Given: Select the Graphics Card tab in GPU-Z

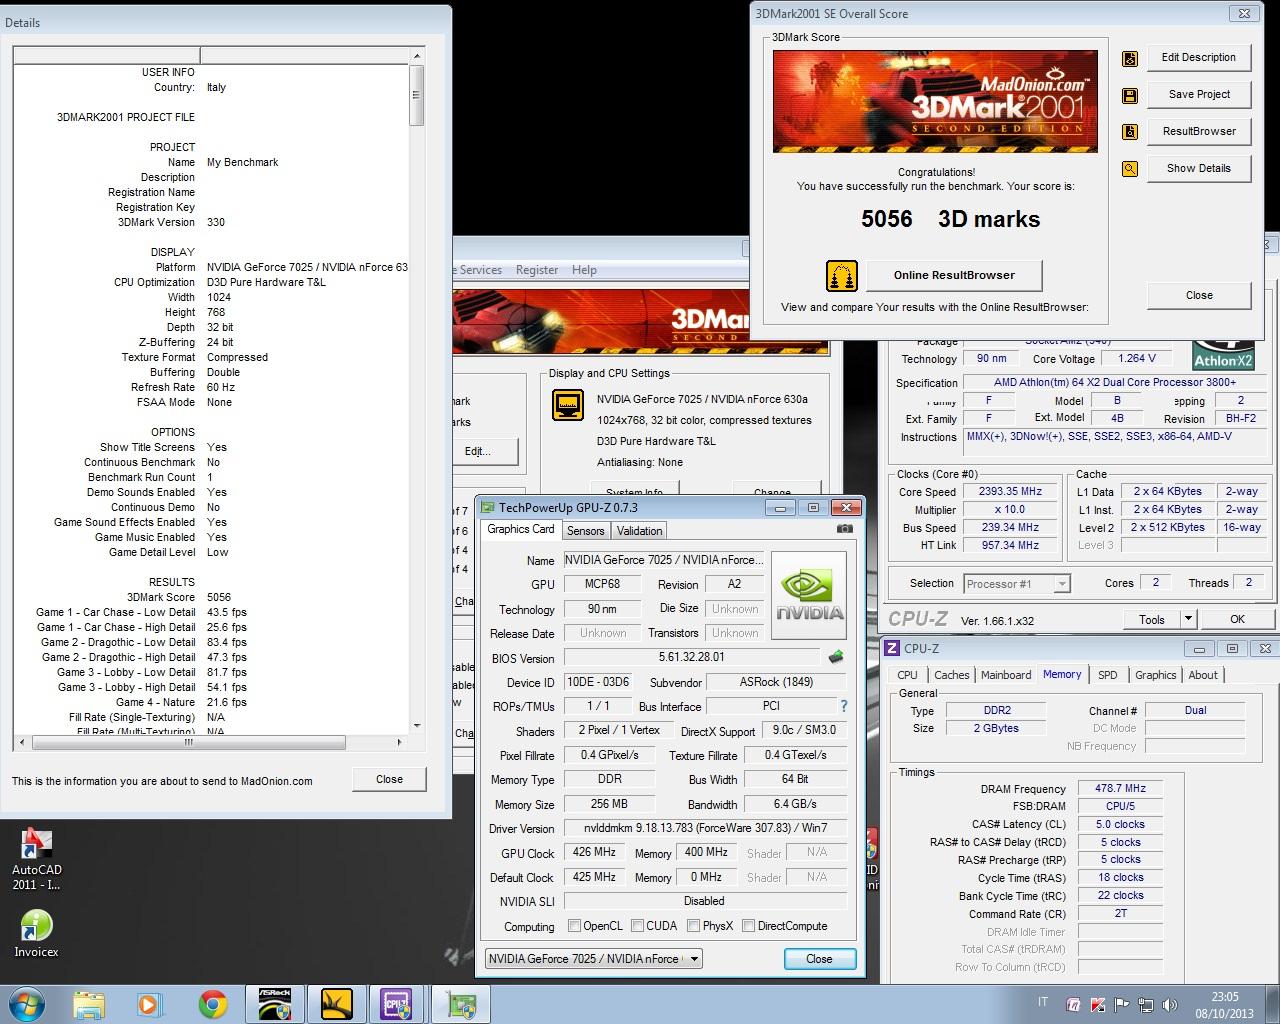Looking at the screenshot, I should coord(520,529).
